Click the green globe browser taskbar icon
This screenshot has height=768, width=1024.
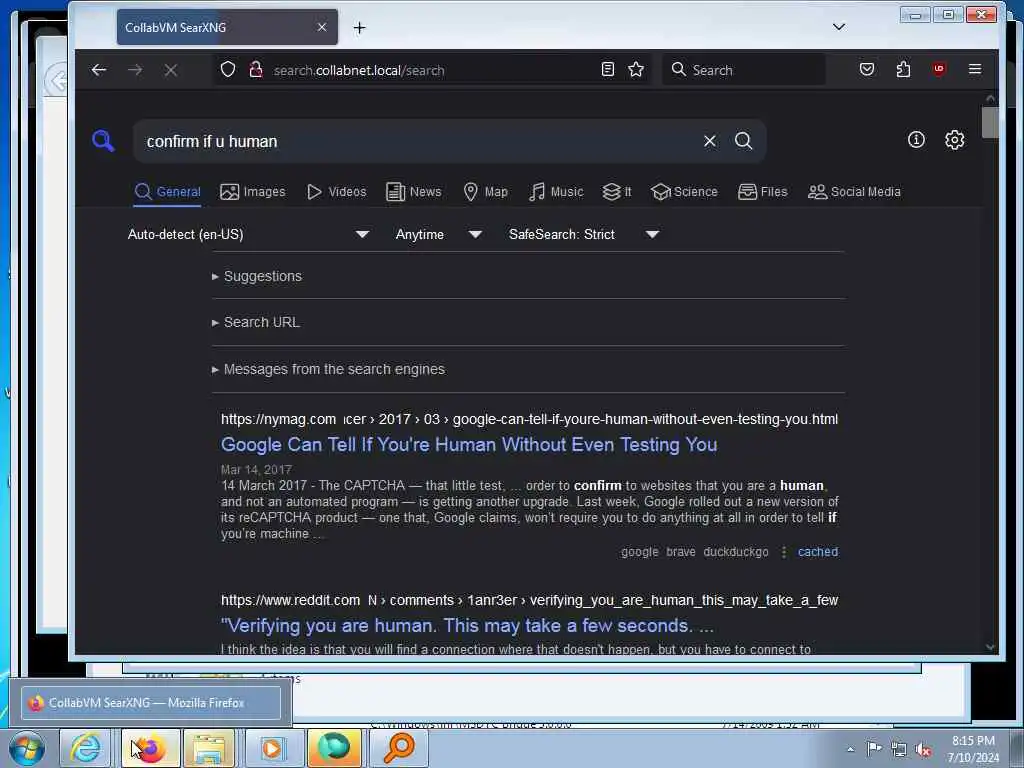(334, 748)
